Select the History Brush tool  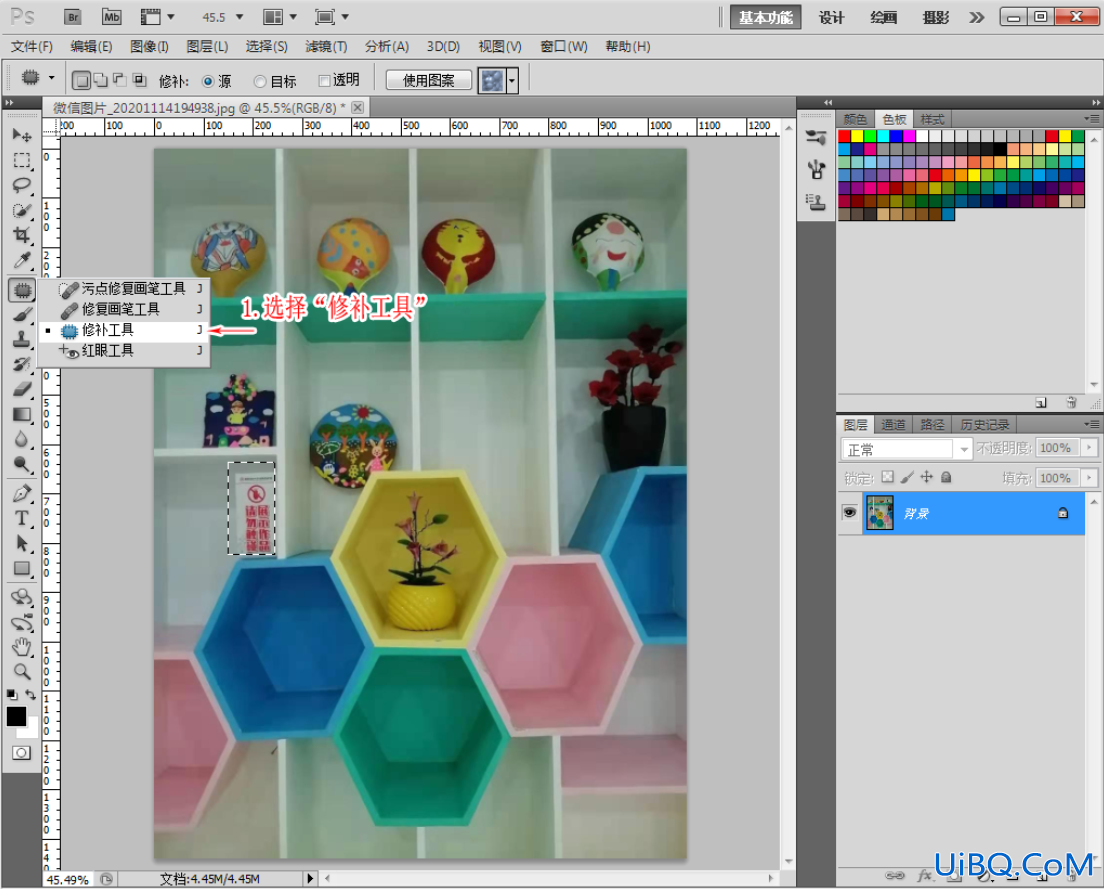coord(22,364)
